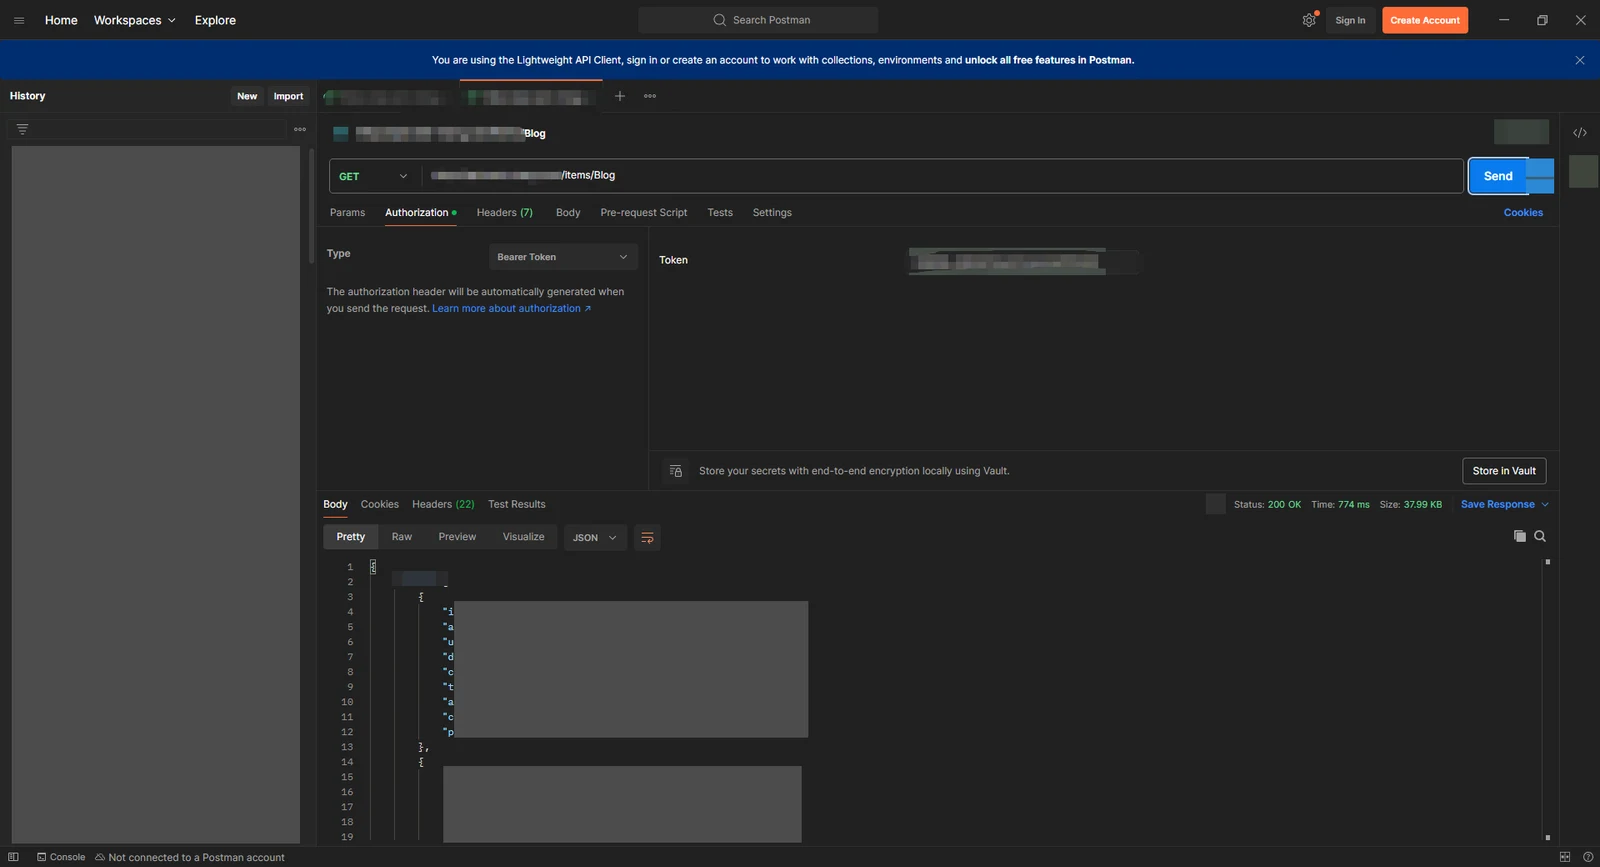This screenshot has width=1600, height=867.
Task: Click the Search Postman field
Action: pyautogui.click(x=758, y=20)
